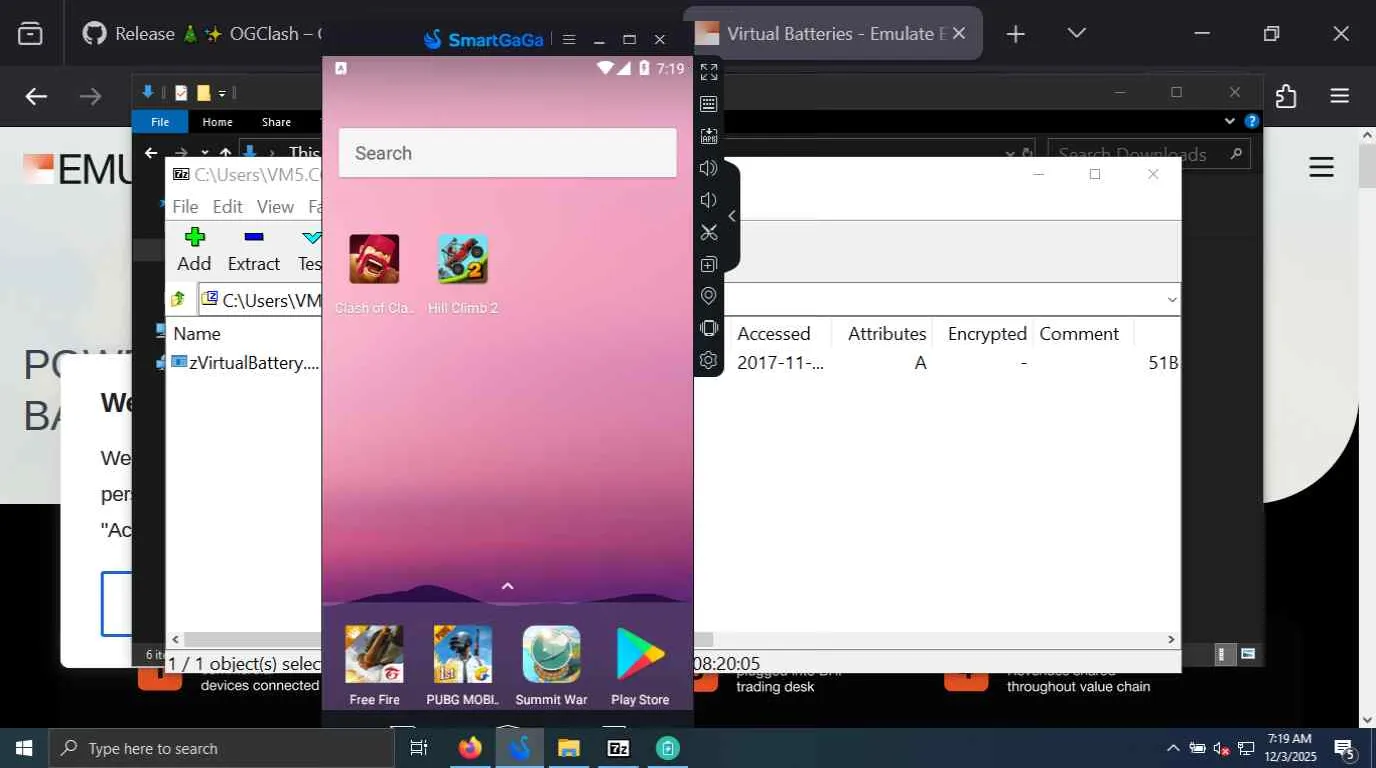The height and width of the screenshot is (768, 1376).
Task: Click the Android home screen Search field
Action: coord(508,153)
